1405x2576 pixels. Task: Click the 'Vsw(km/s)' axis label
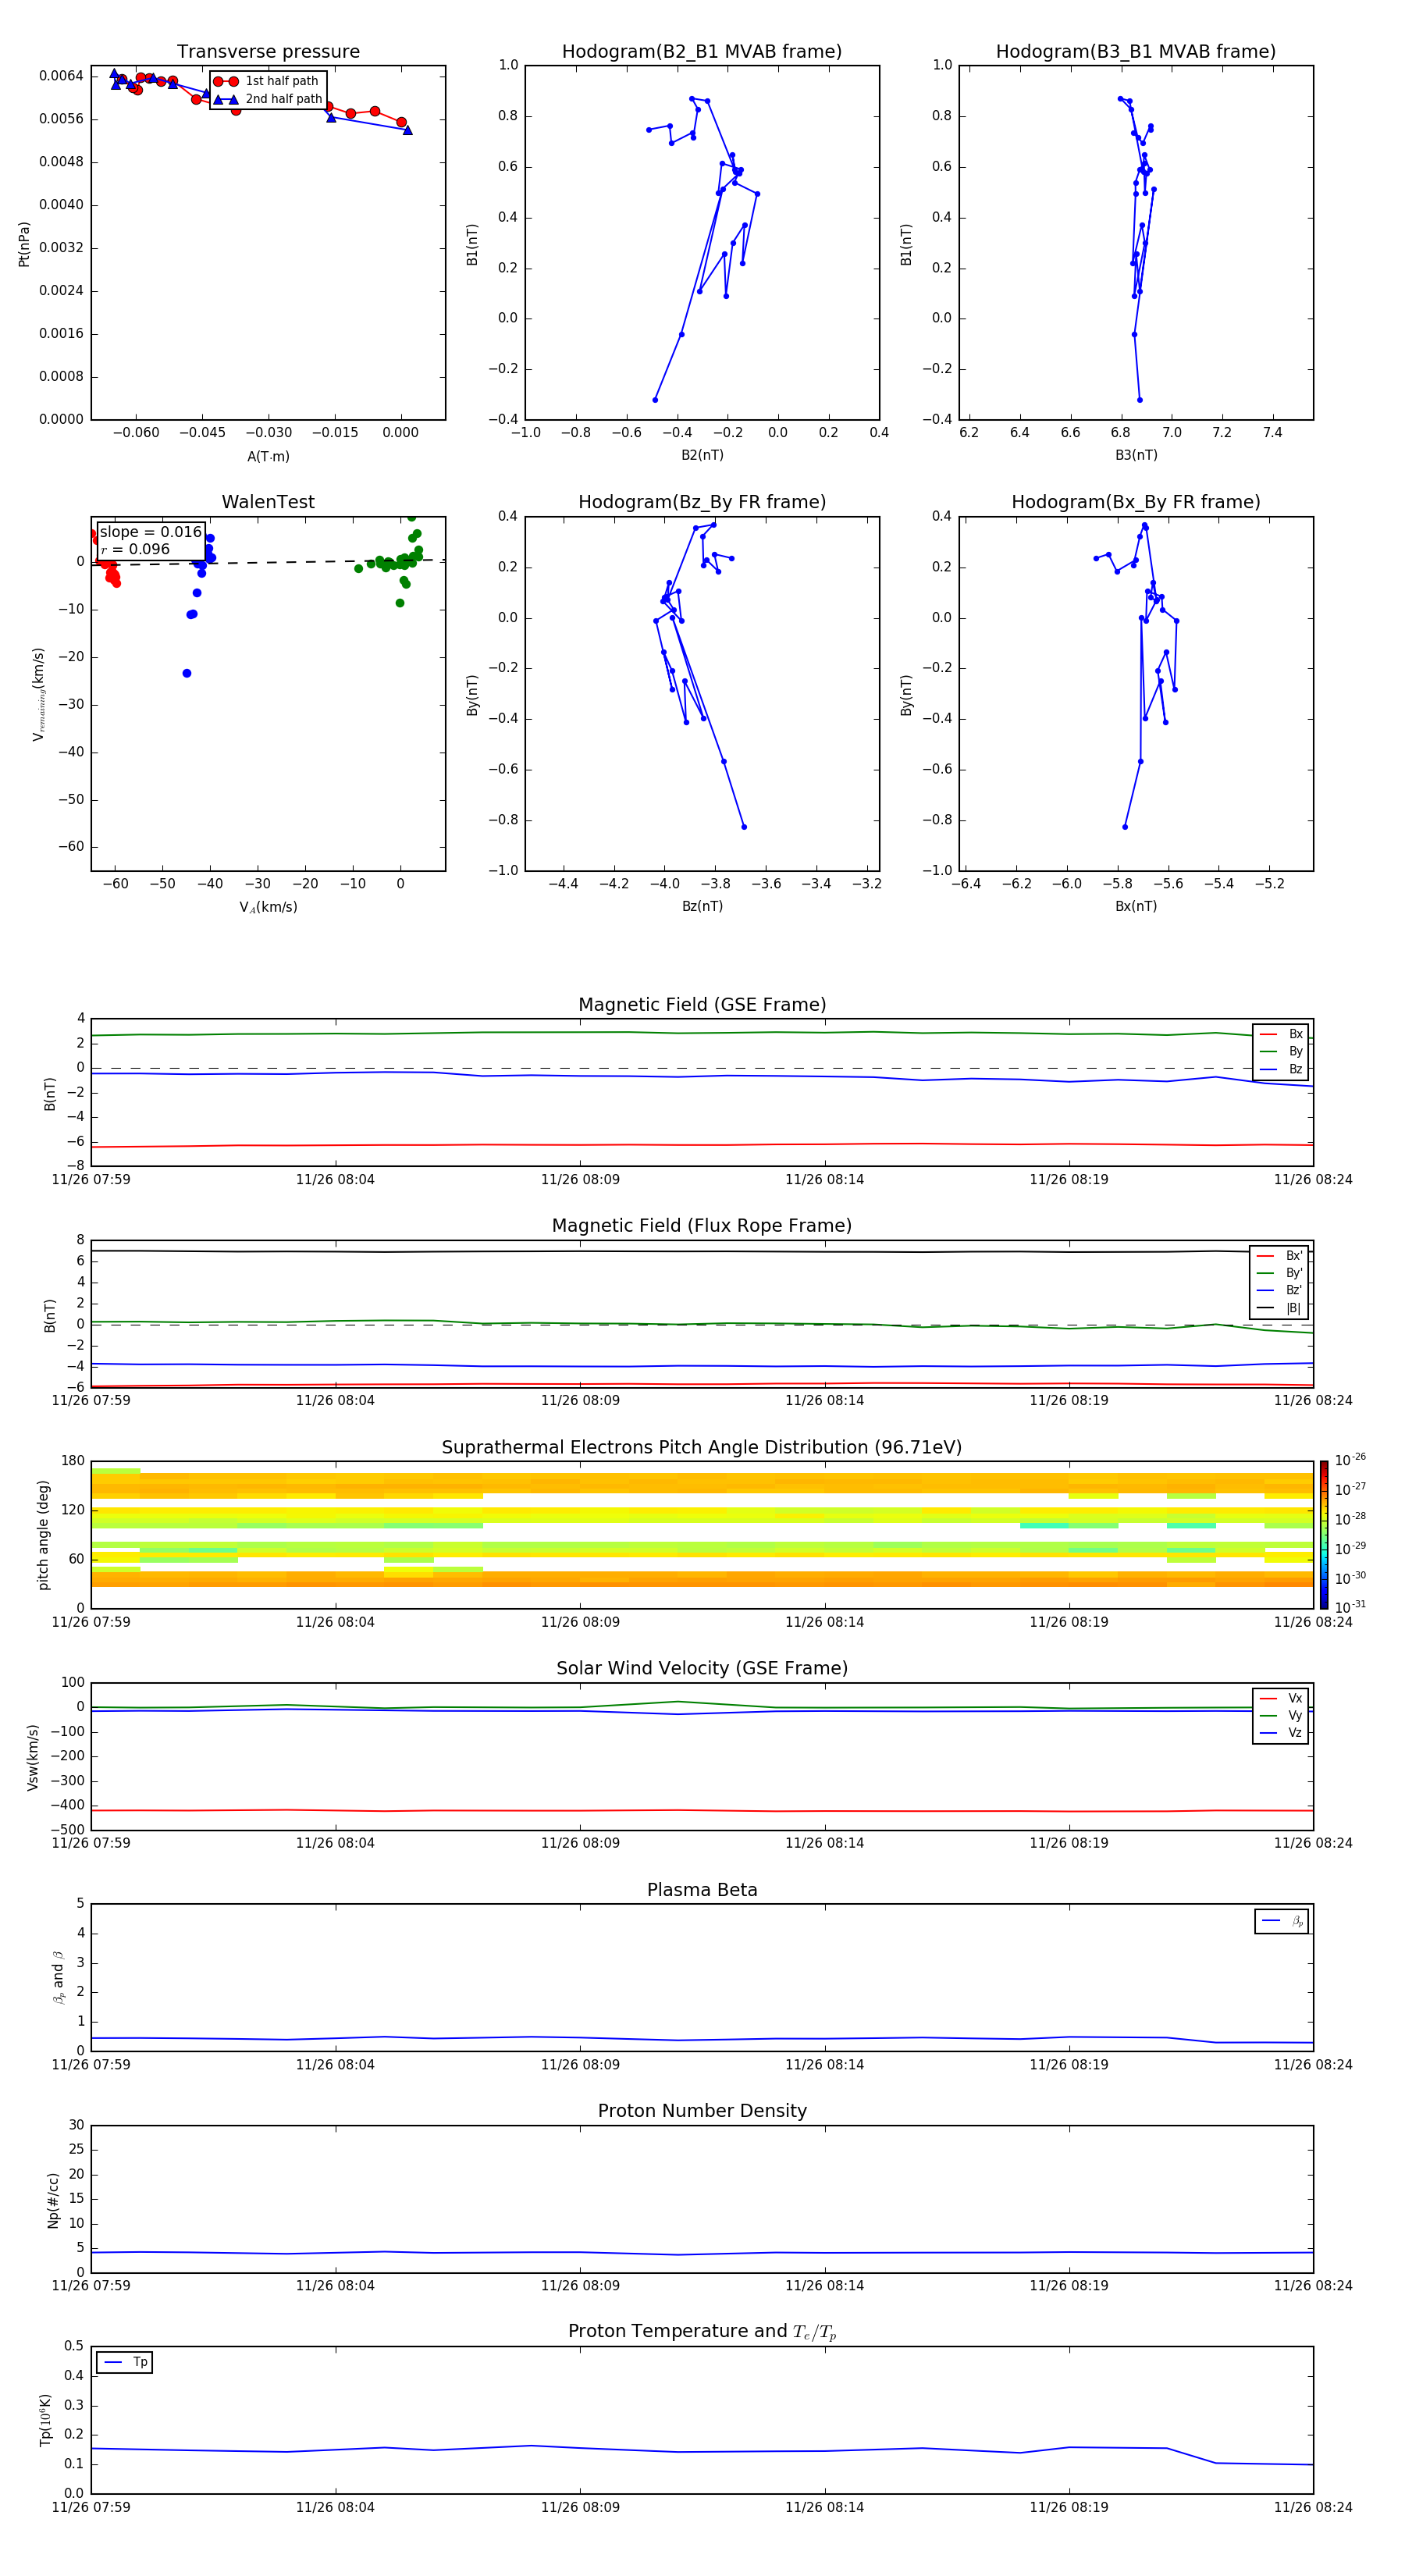click(x=32, y=1757)
